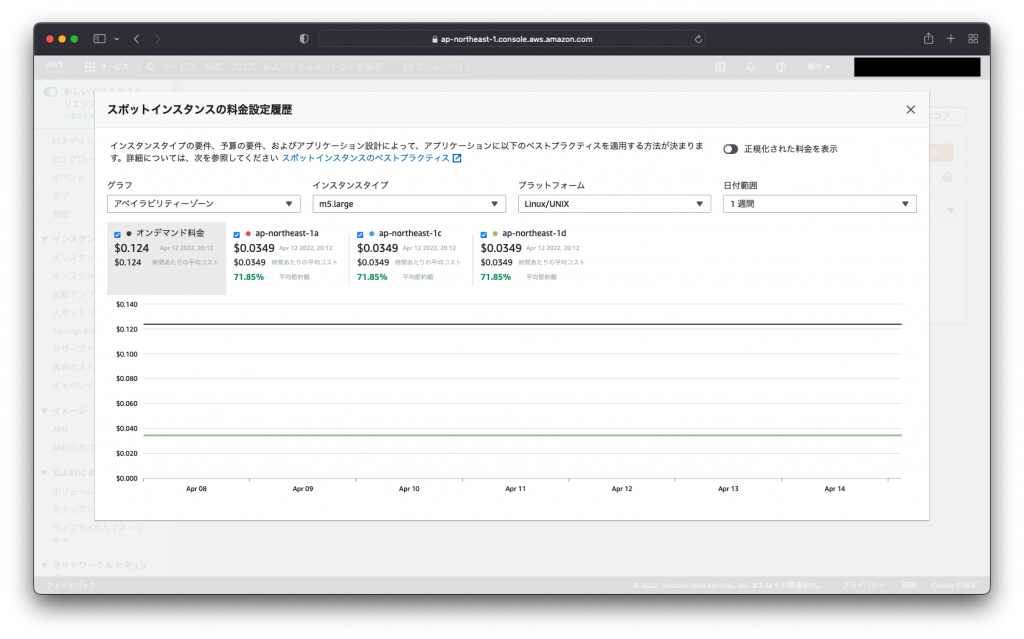This screenshot has height=639, width=1024.
Task: Uncheck the ap-northeast-1c checkbox
Action: (360, 235)
